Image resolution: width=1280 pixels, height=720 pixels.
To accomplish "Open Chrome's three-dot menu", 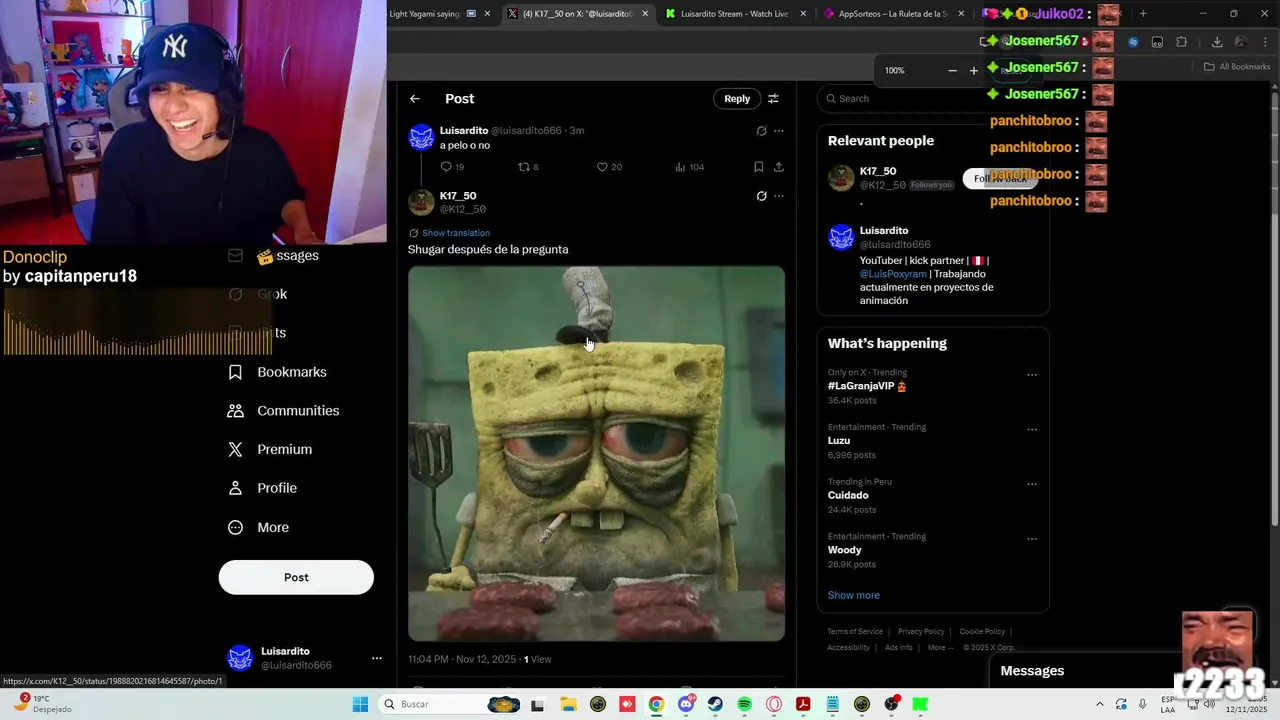I will click(1265, 42).
